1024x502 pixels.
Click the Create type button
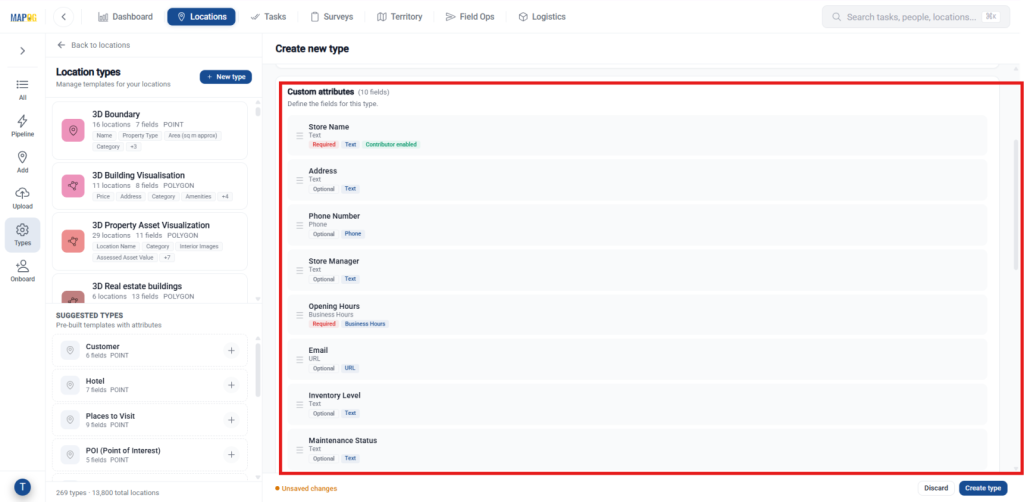point(983,488)
